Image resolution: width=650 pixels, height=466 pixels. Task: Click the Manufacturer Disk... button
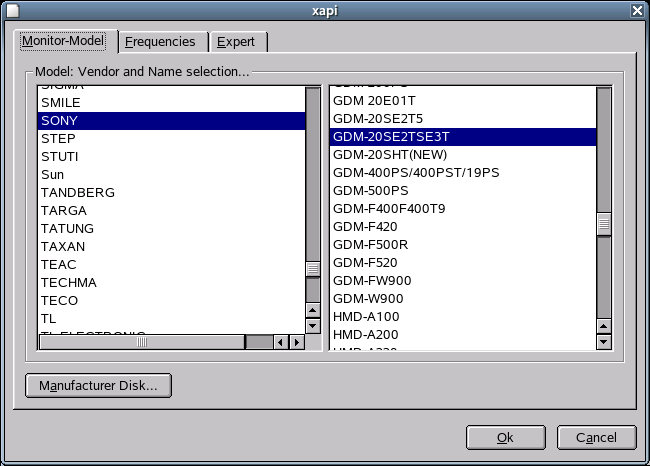click(x=98, y=386)
